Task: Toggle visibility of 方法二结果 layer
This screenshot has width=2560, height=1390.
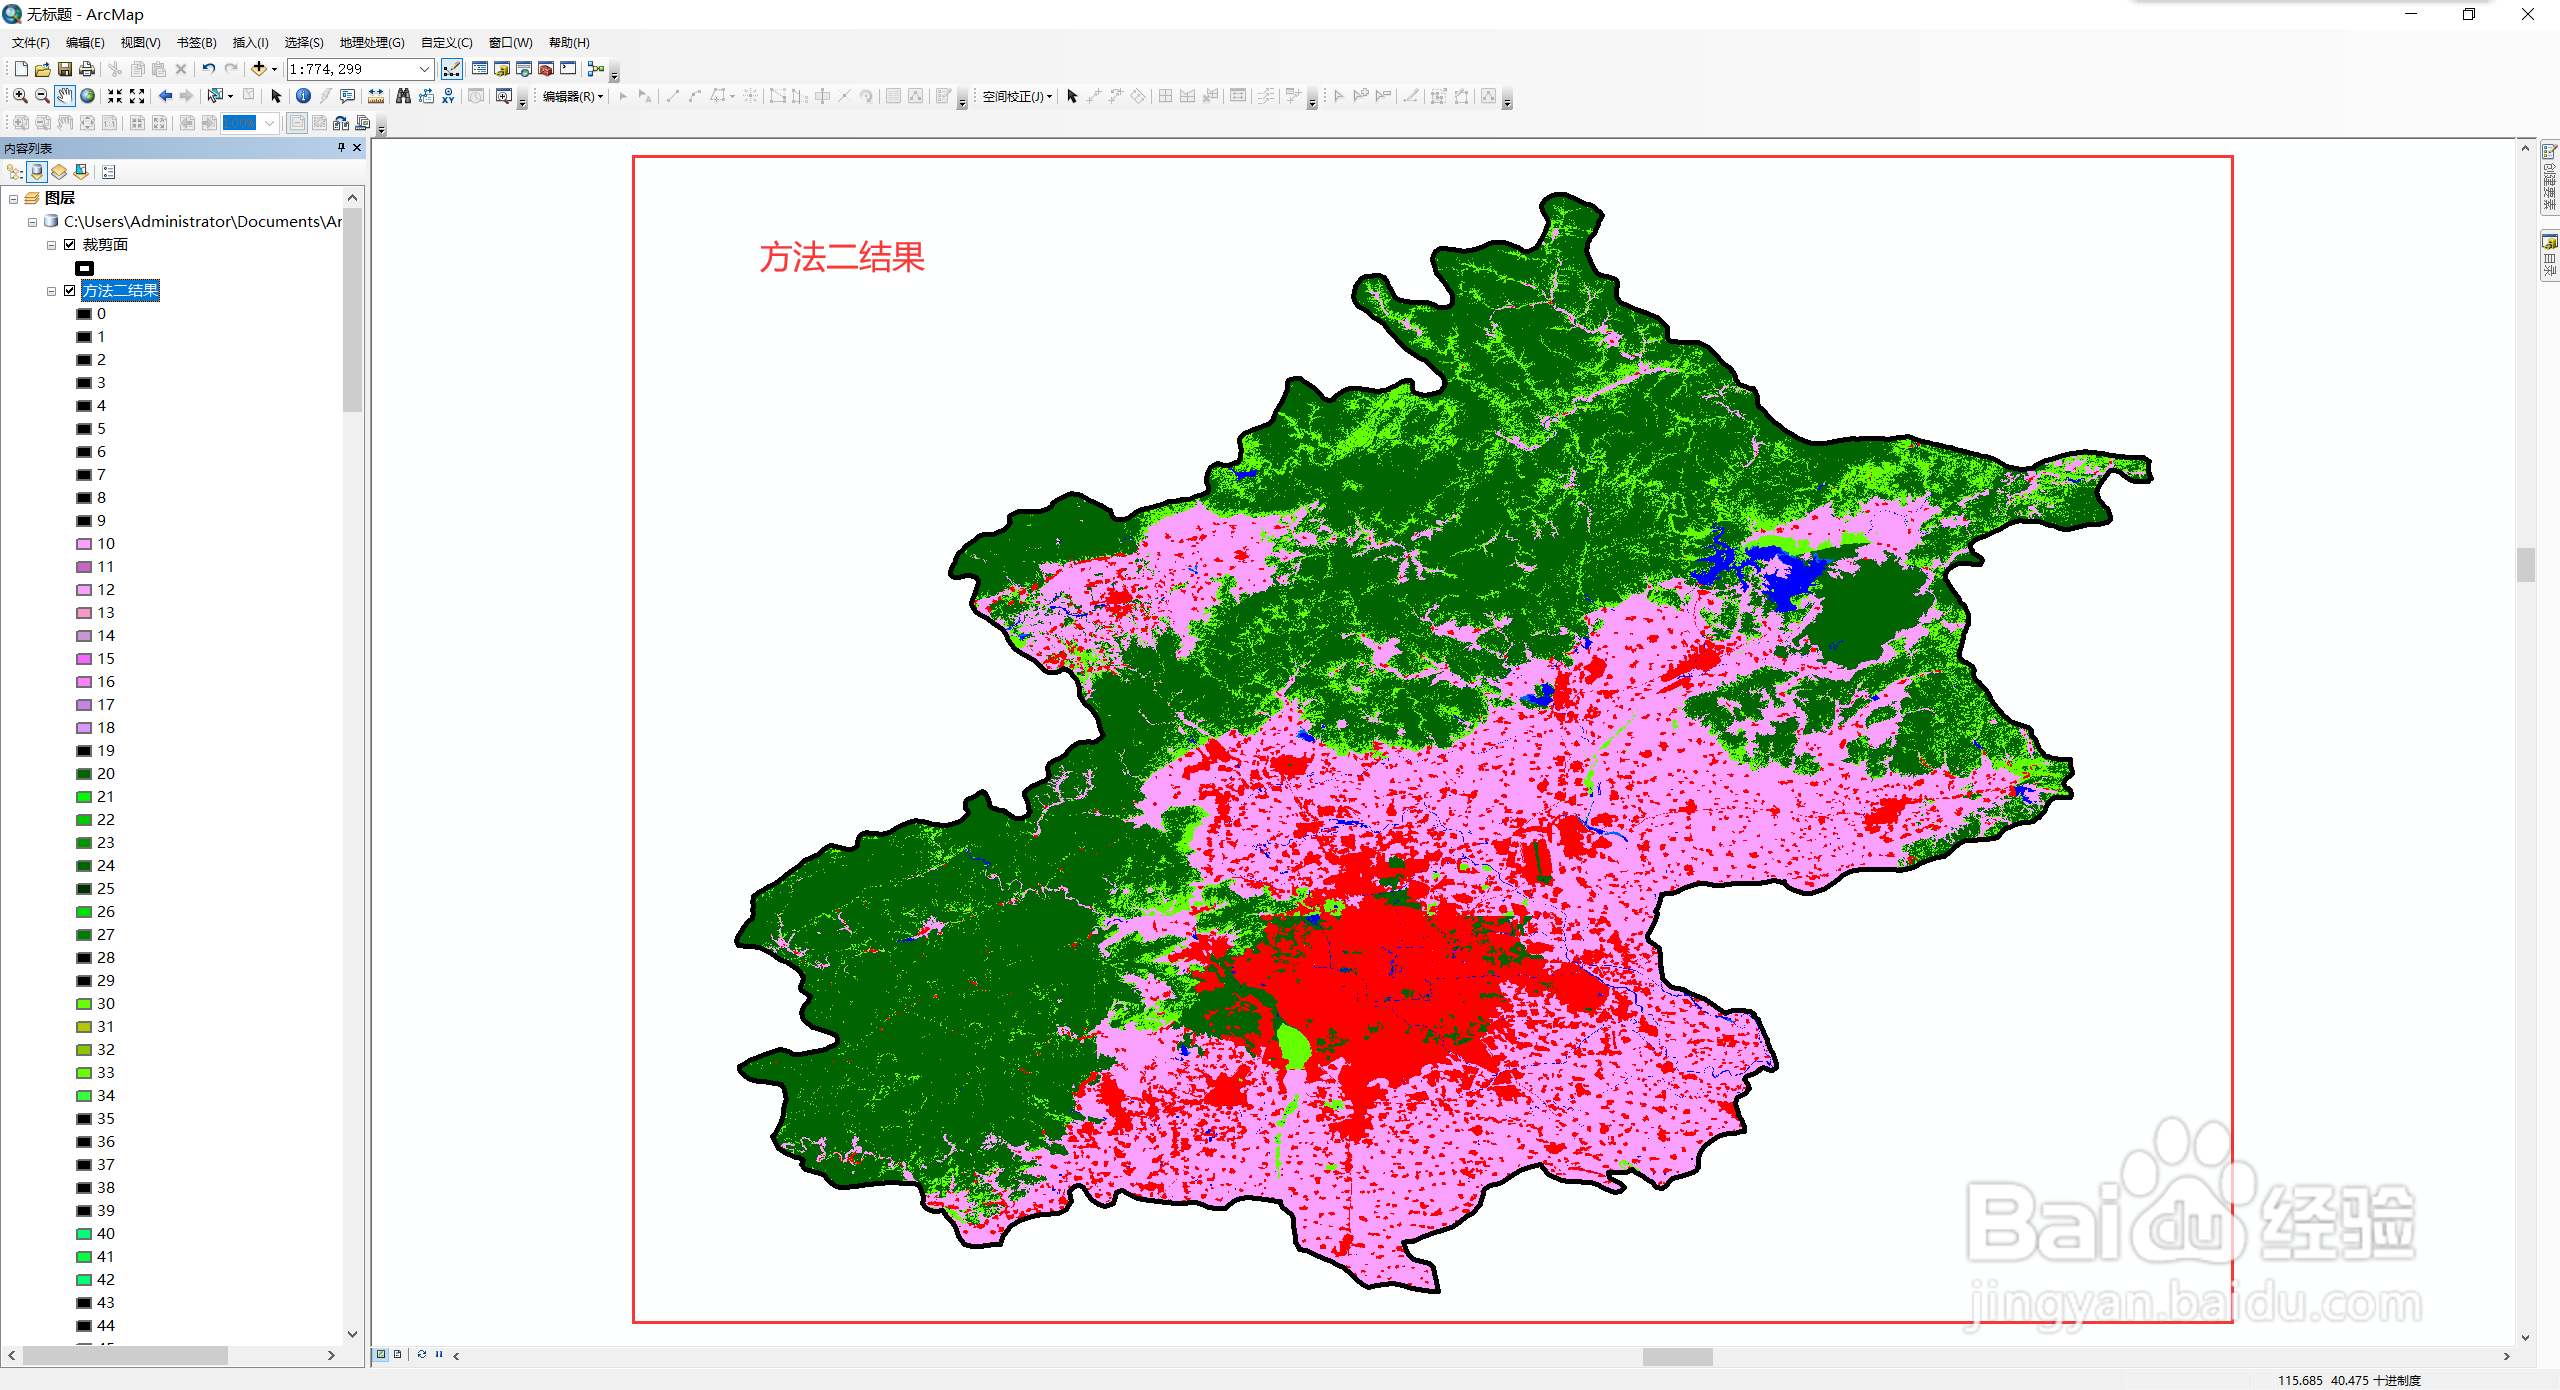Action: pyautogui.click(x=70, y=290)
